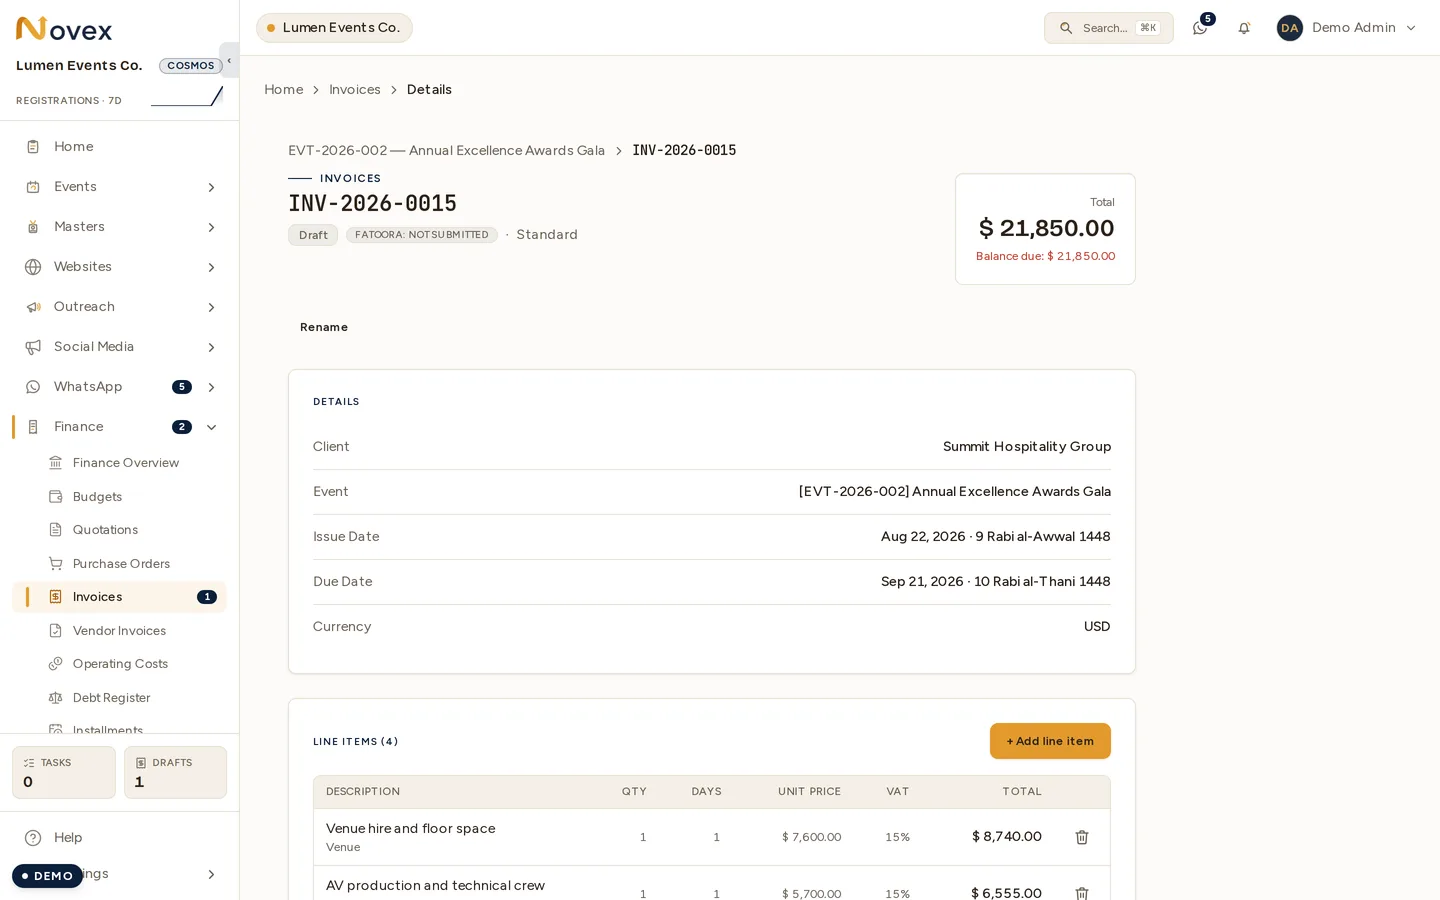Open Purchase Orders
Viewport: 1440px width, 900px height.
coord(121,564)
